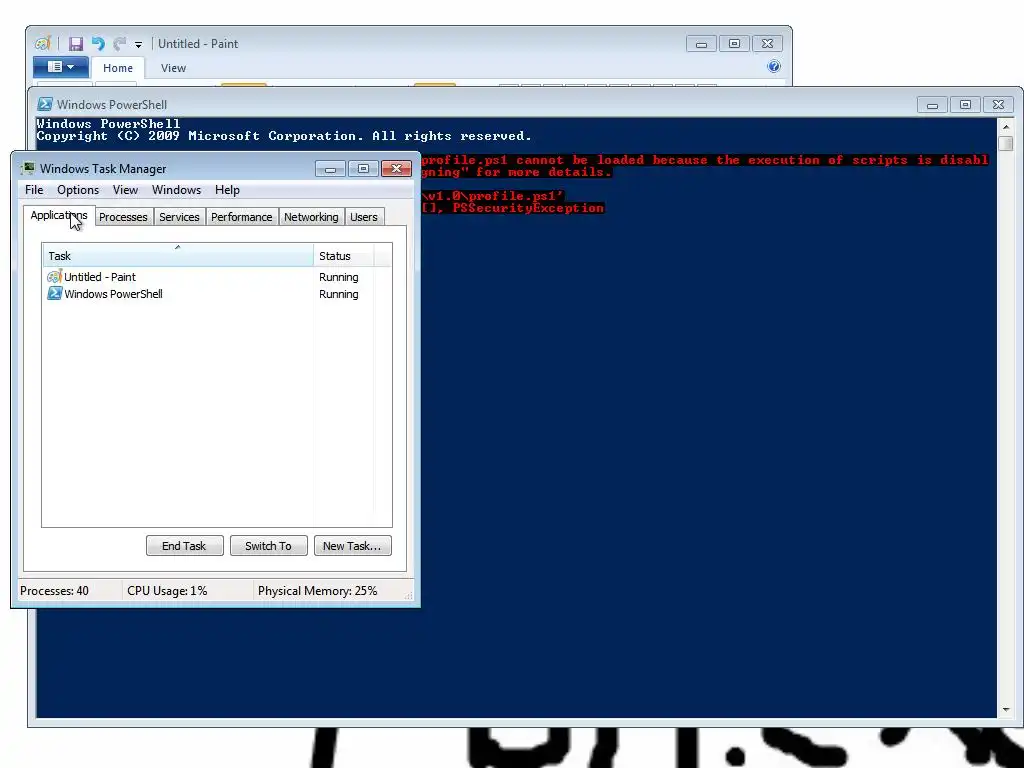
Task: Click the PowerShell icon in its title bar
Action: tap(44, 104)
